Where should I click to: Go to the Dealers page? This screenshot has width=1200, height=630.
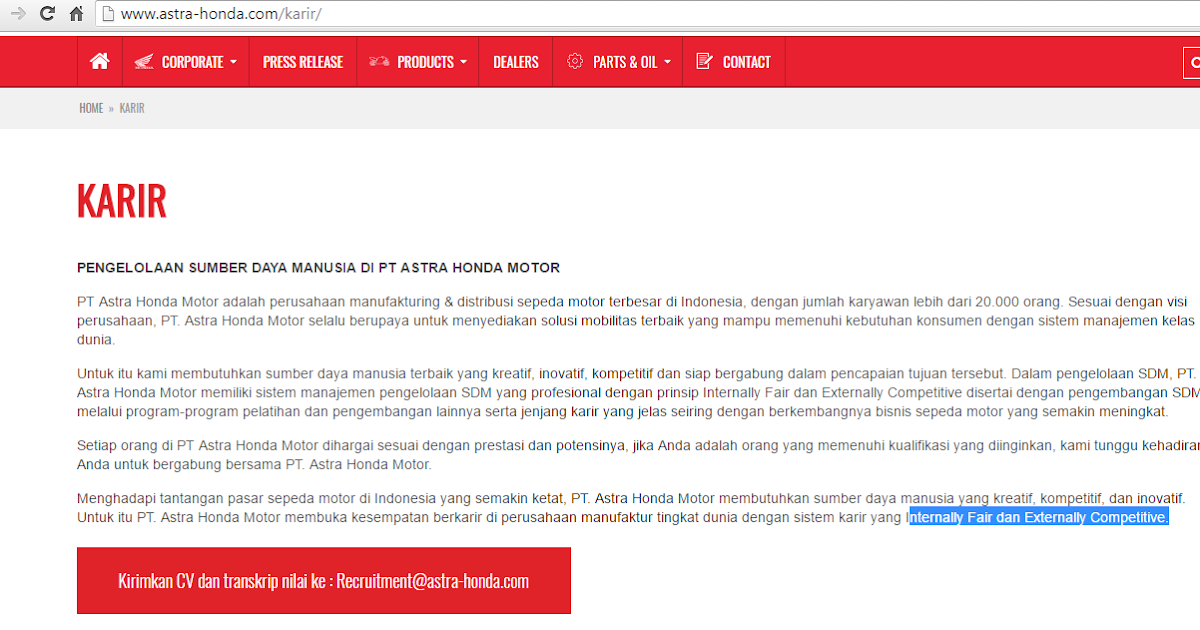tap(516, 62)
